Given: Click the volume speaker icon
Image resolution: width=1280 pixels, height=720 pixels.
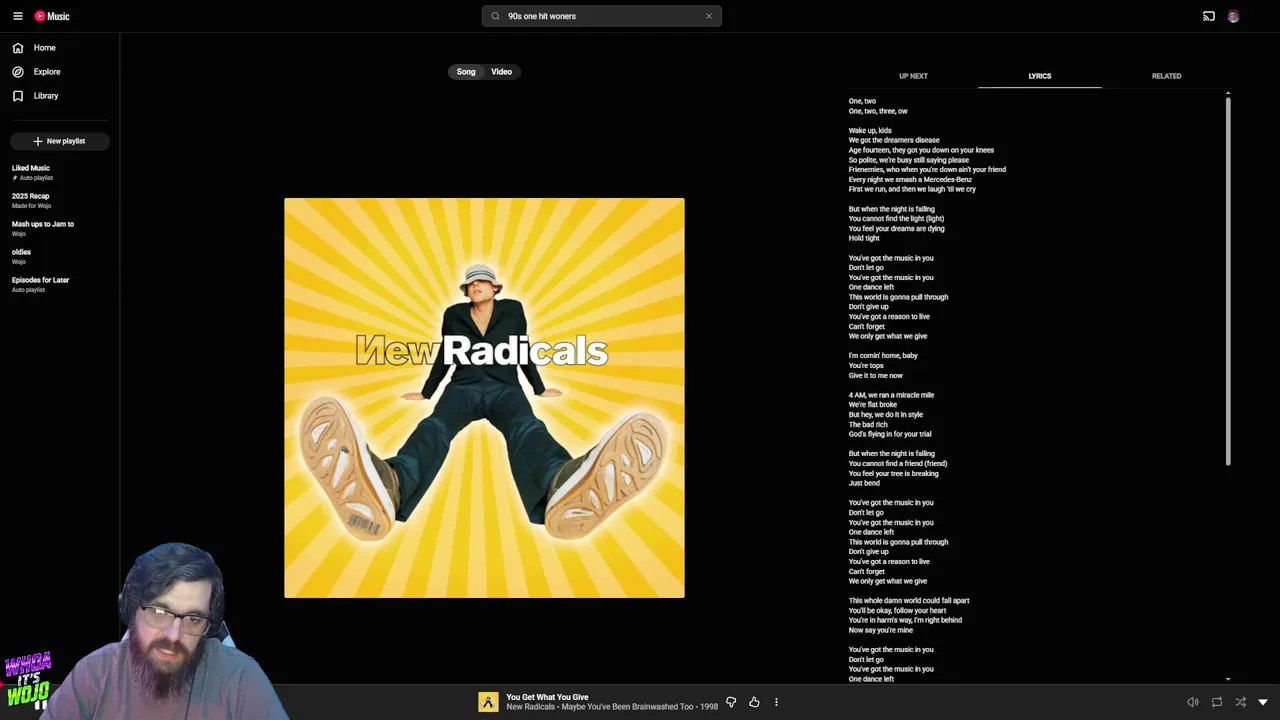Looking at the screenshot, I should click(x=1193, y=702).
